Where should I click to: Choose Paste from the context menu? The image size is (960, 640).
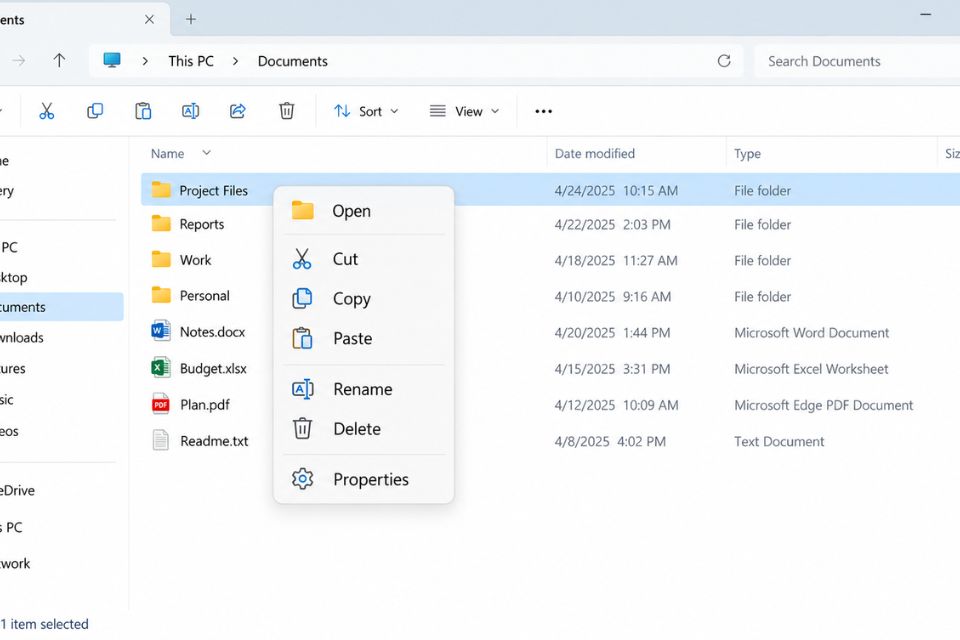point(364,338)
